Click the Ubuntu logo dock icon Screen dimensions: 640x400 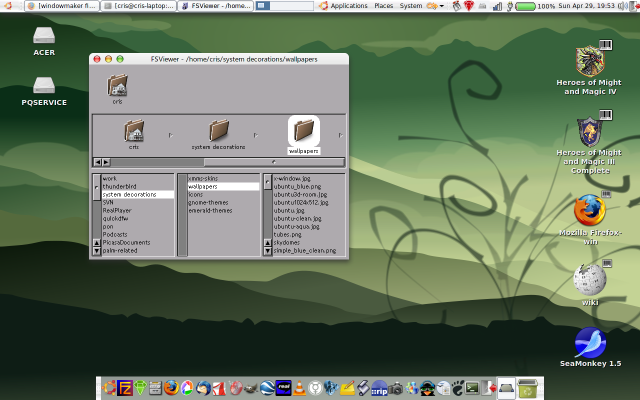click(x=109, y=387)
